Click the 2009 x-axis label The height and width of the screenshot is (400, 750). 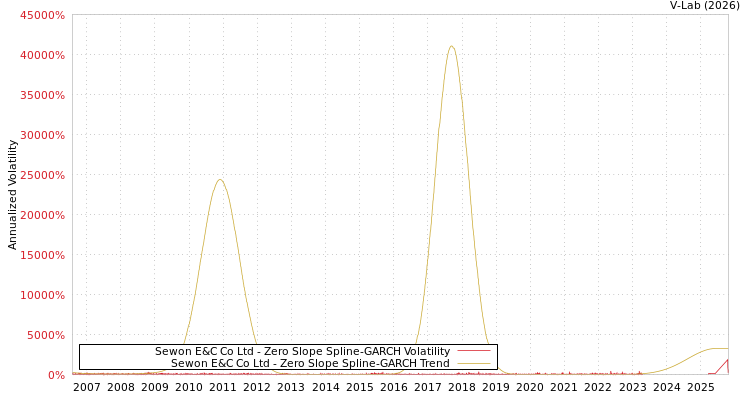[x=154, y=387]
